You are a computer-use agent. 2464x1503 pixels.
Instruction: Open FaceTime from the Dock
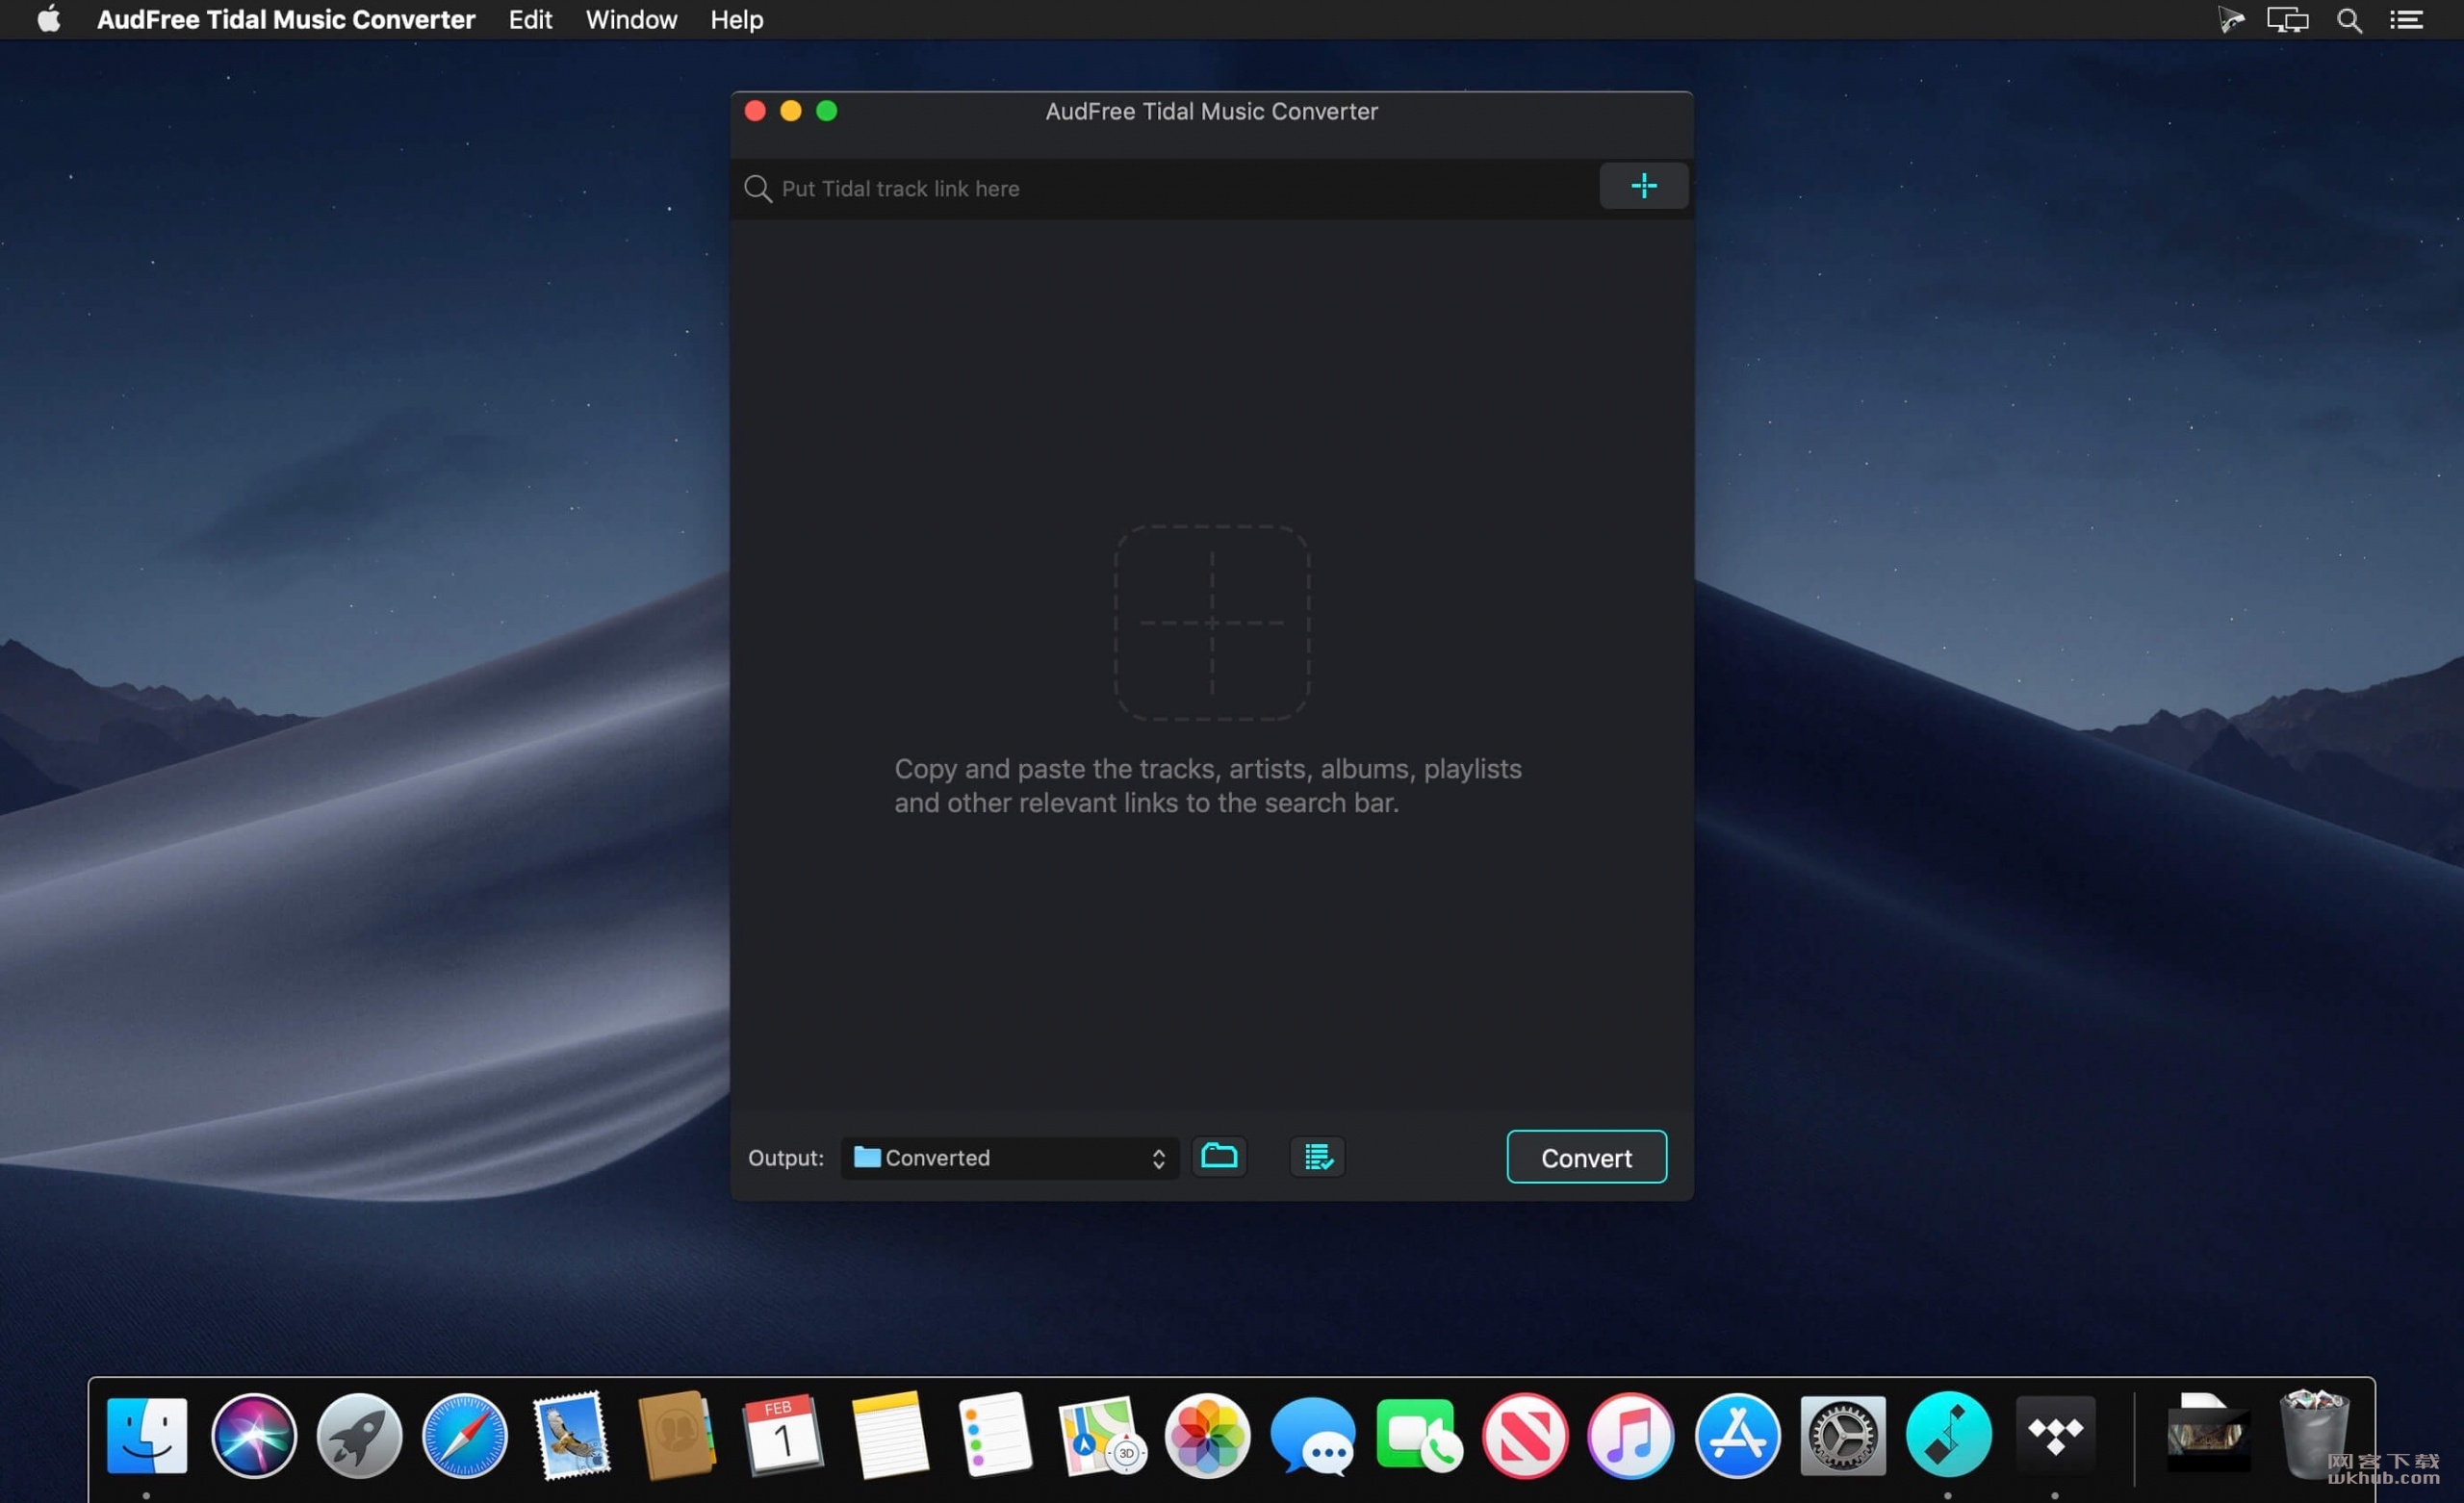pos(1419,1436)
